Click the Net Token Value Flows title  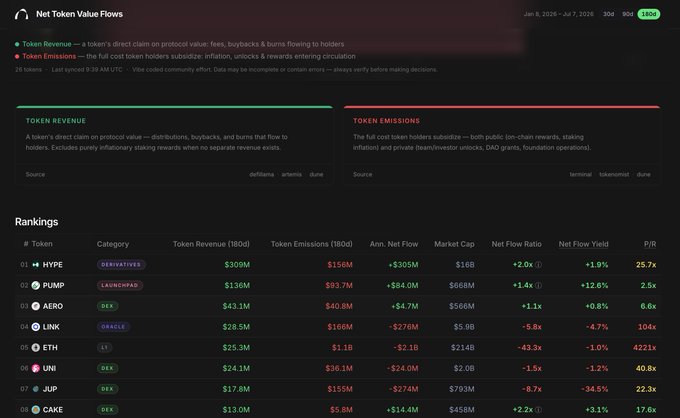tap(79, 14)
